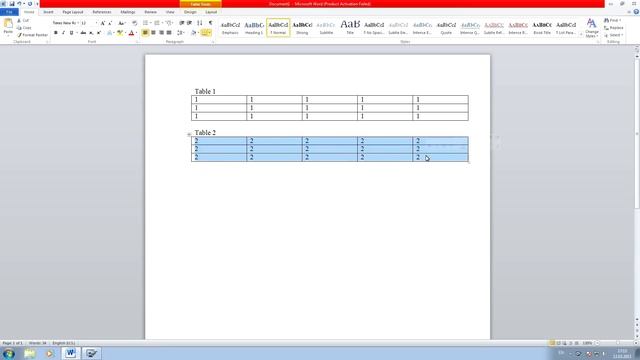The height and width of the screenshot is (360, 640).
Task: Apply the Quote style
Action: point(446,28)
